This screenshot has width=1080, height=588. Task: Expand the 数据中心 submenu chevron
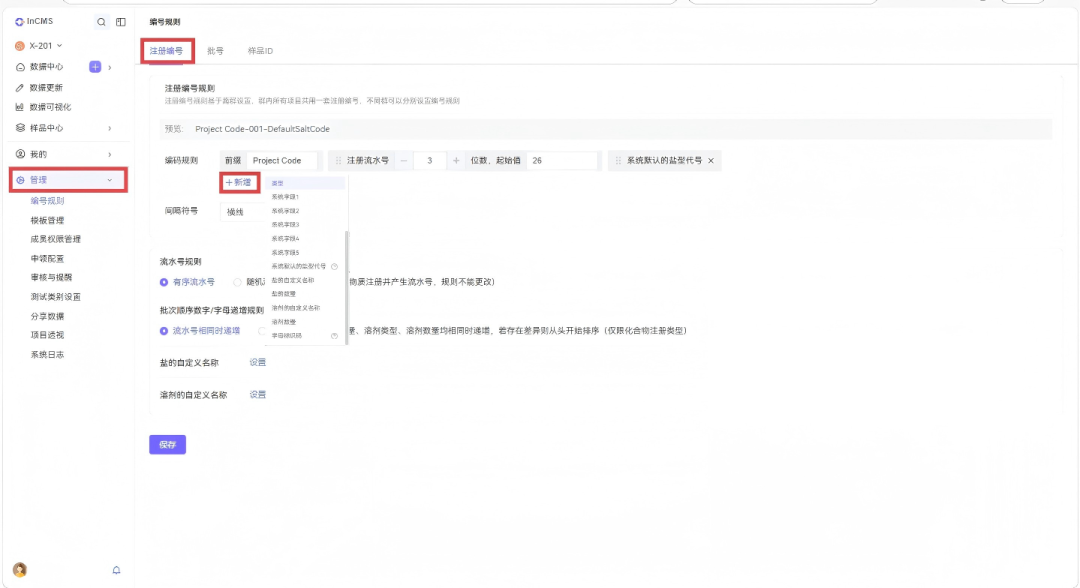110,67
